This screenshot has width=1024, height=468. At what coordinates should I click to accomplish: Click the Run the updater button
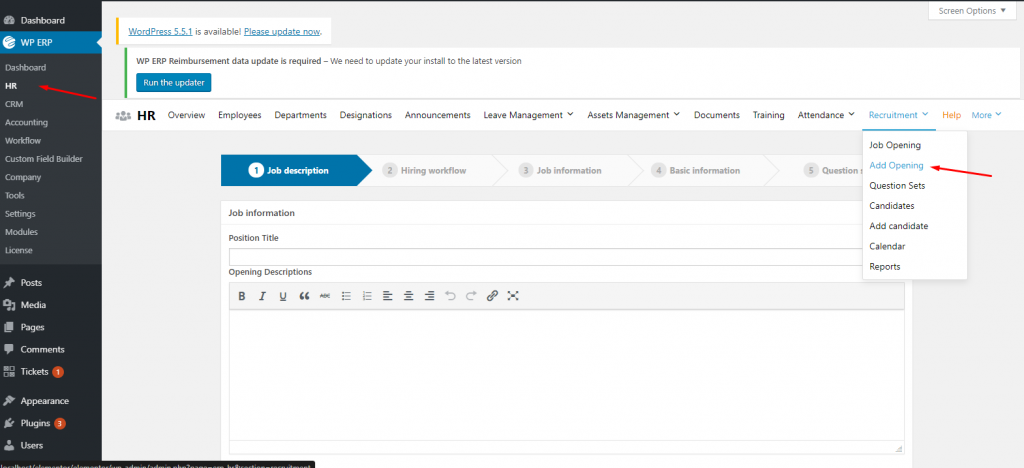174,83
